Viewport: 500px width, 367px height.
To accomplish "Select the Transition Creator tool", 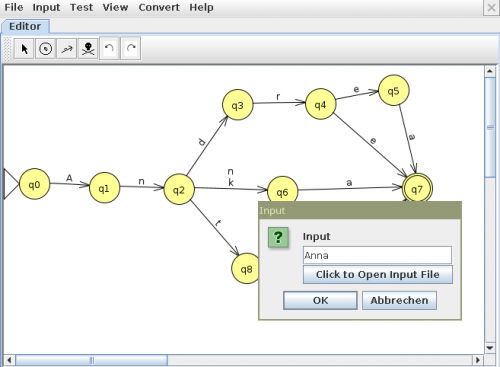I will point(67,49).
